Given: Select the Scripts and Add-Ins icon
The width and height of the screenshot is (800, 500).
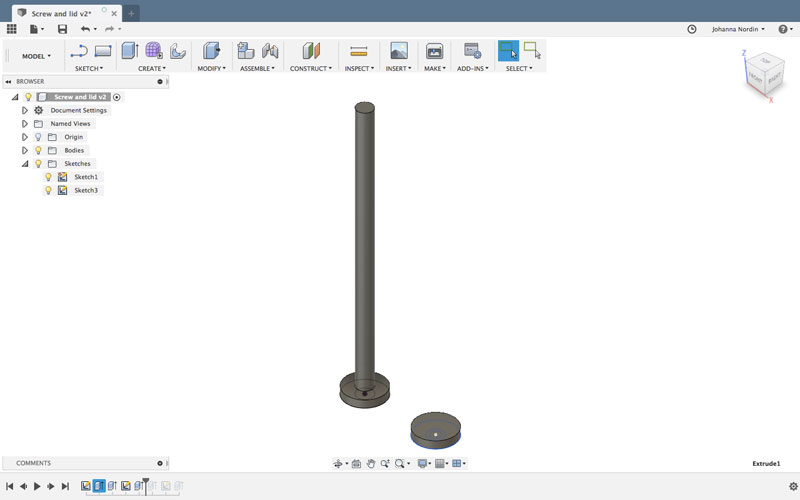Looking at the screenshot, I should 472,51.
